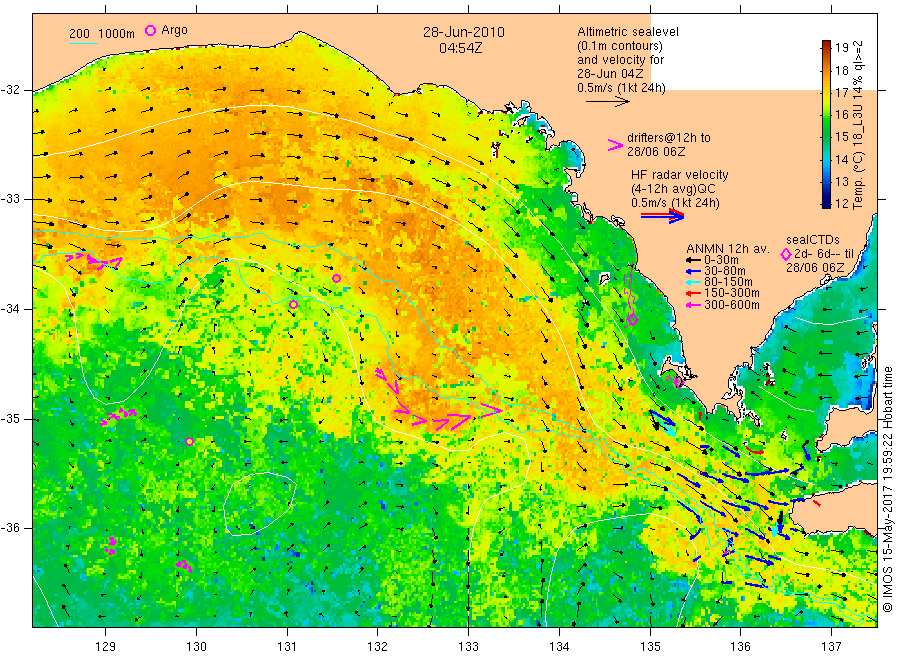
Task: Click the dark red top of the temperature colorbar
Action: (826, 44)
